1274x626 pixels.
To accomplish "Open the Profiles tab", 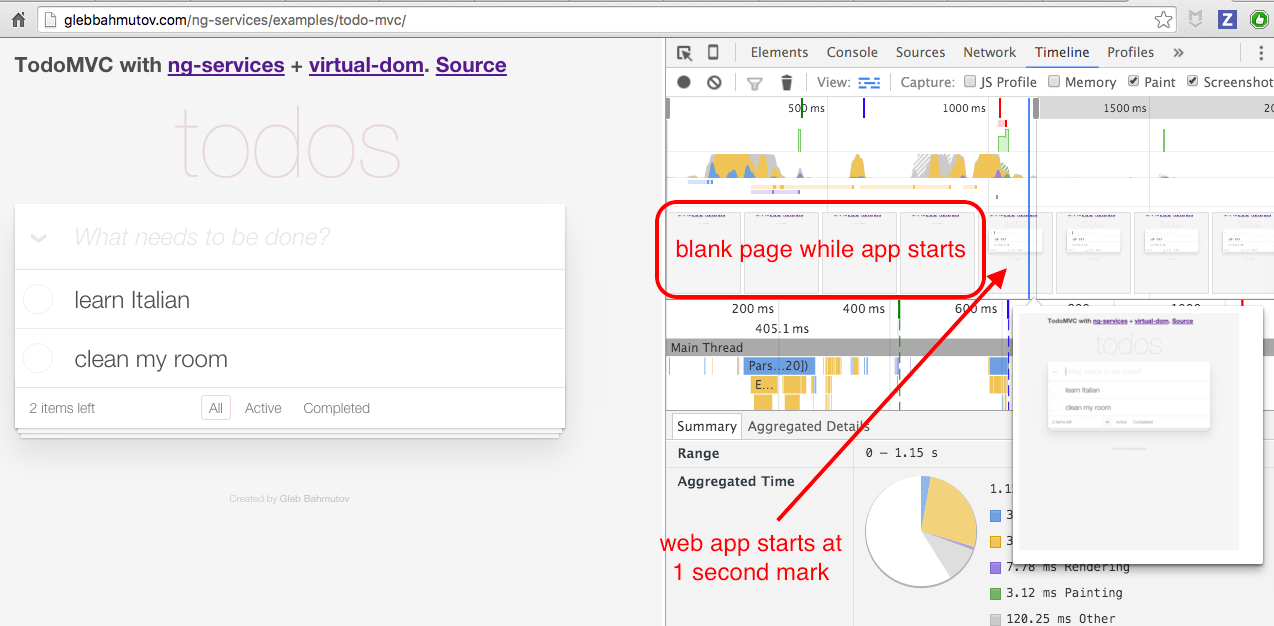I will tap(1130, 53).
